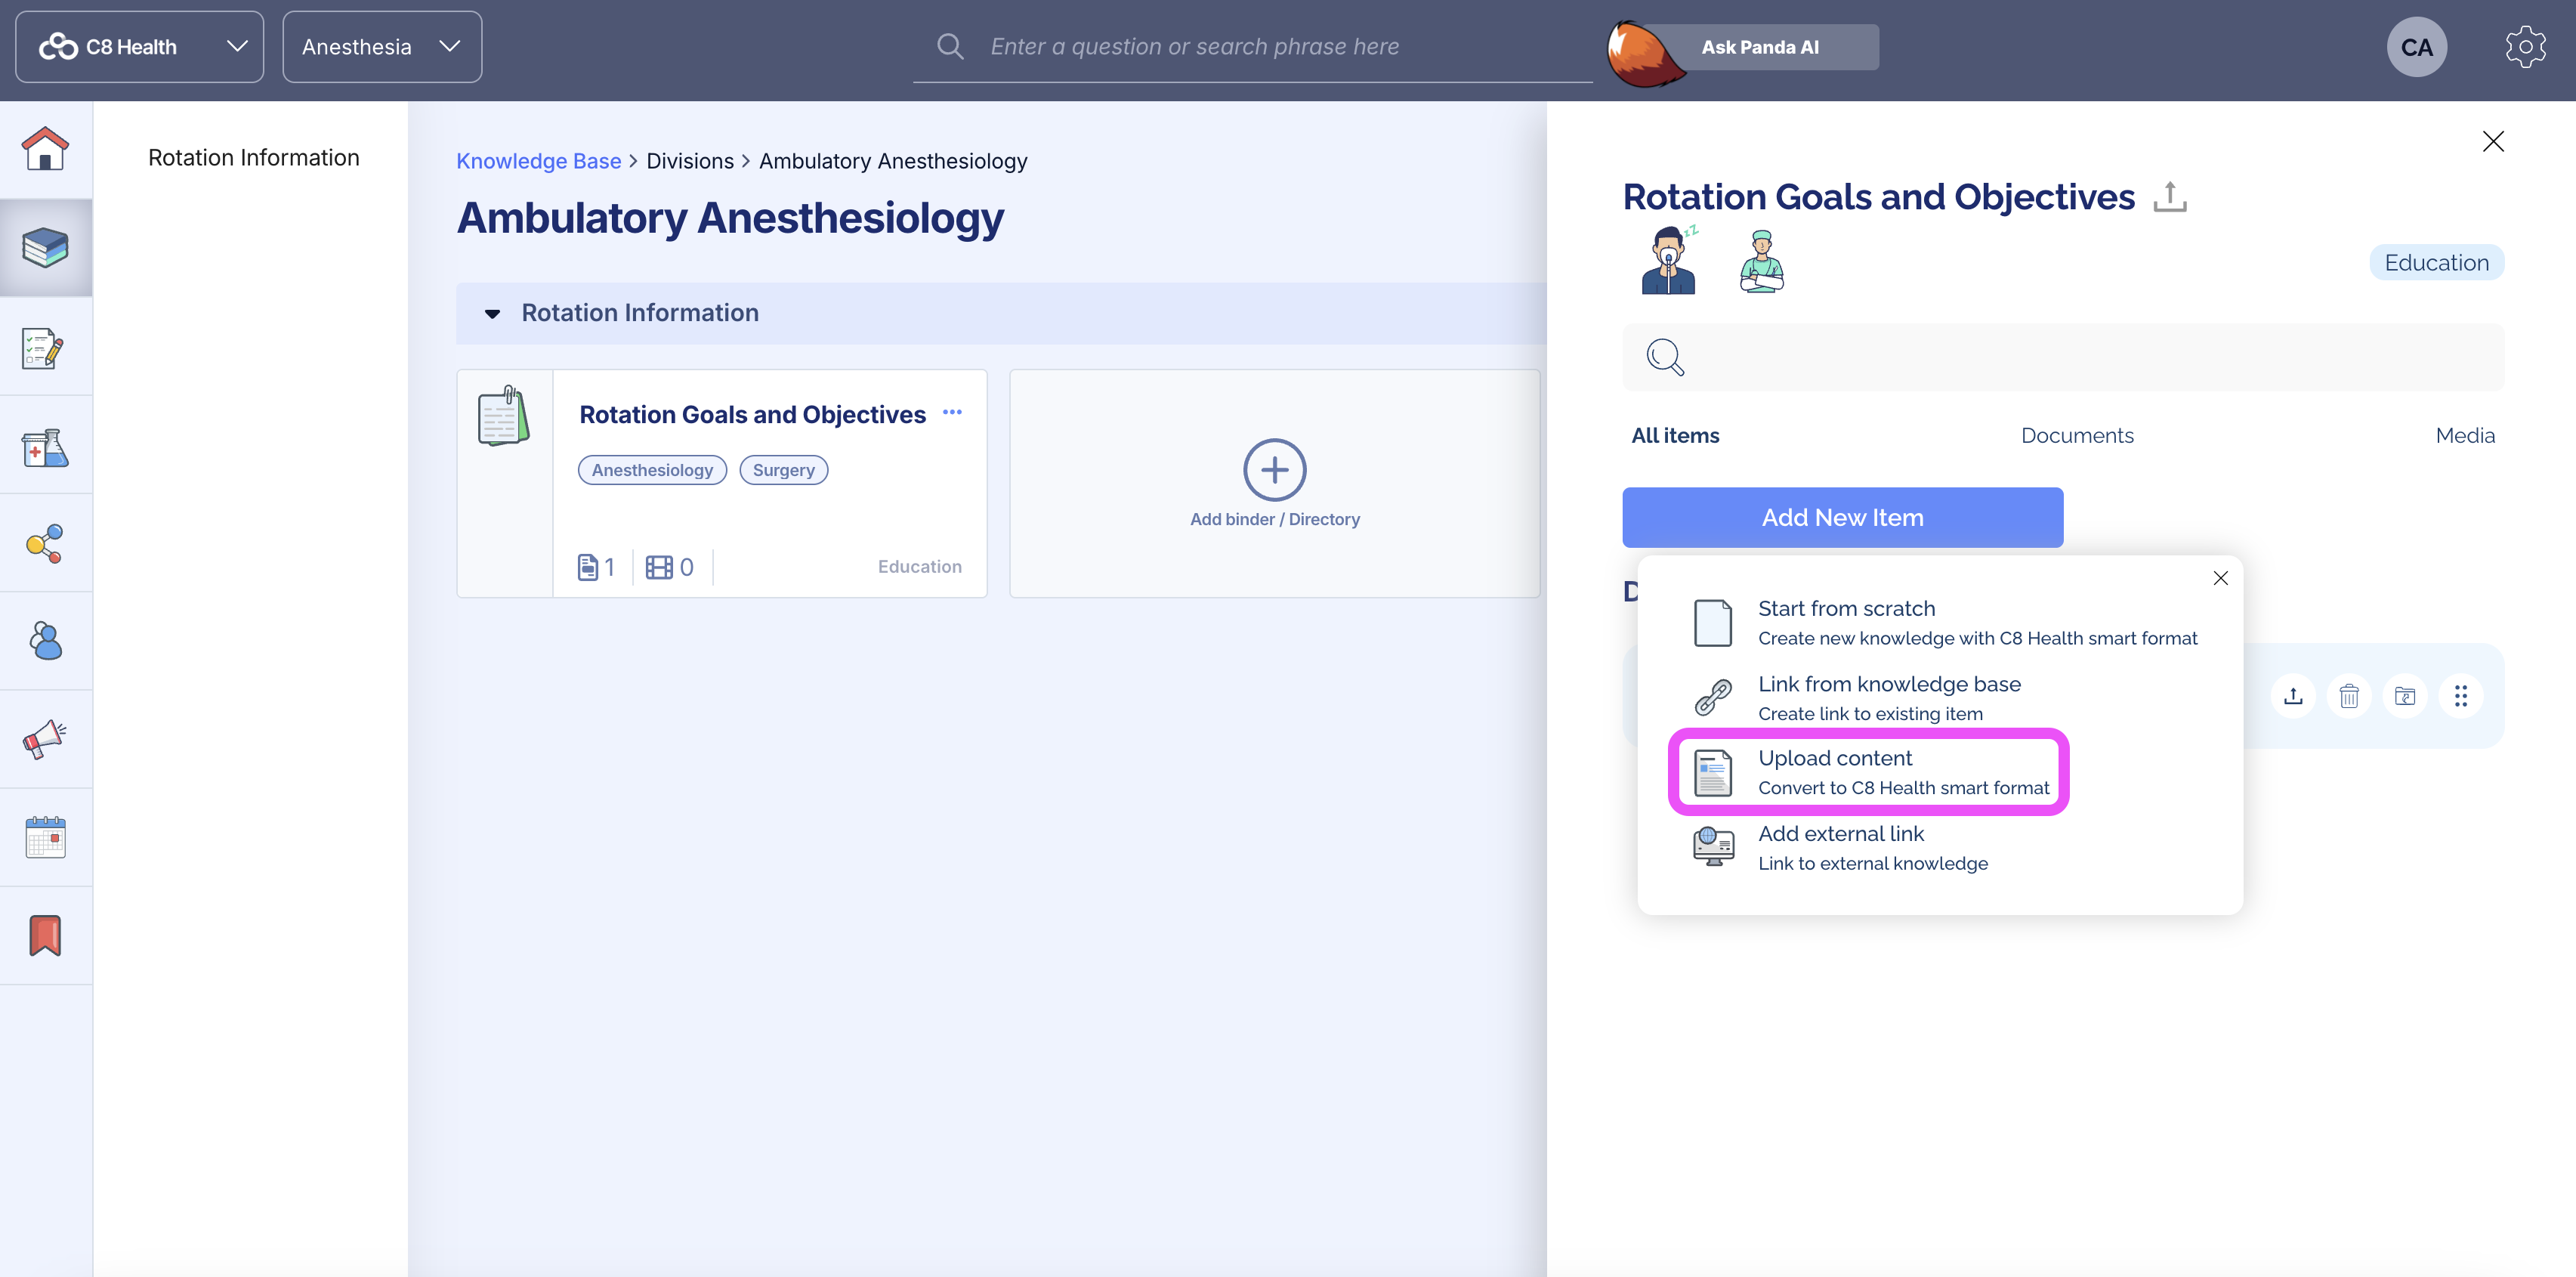Click the Divisions breadcrumb text
The image size is (2576, 1277).
689,161
